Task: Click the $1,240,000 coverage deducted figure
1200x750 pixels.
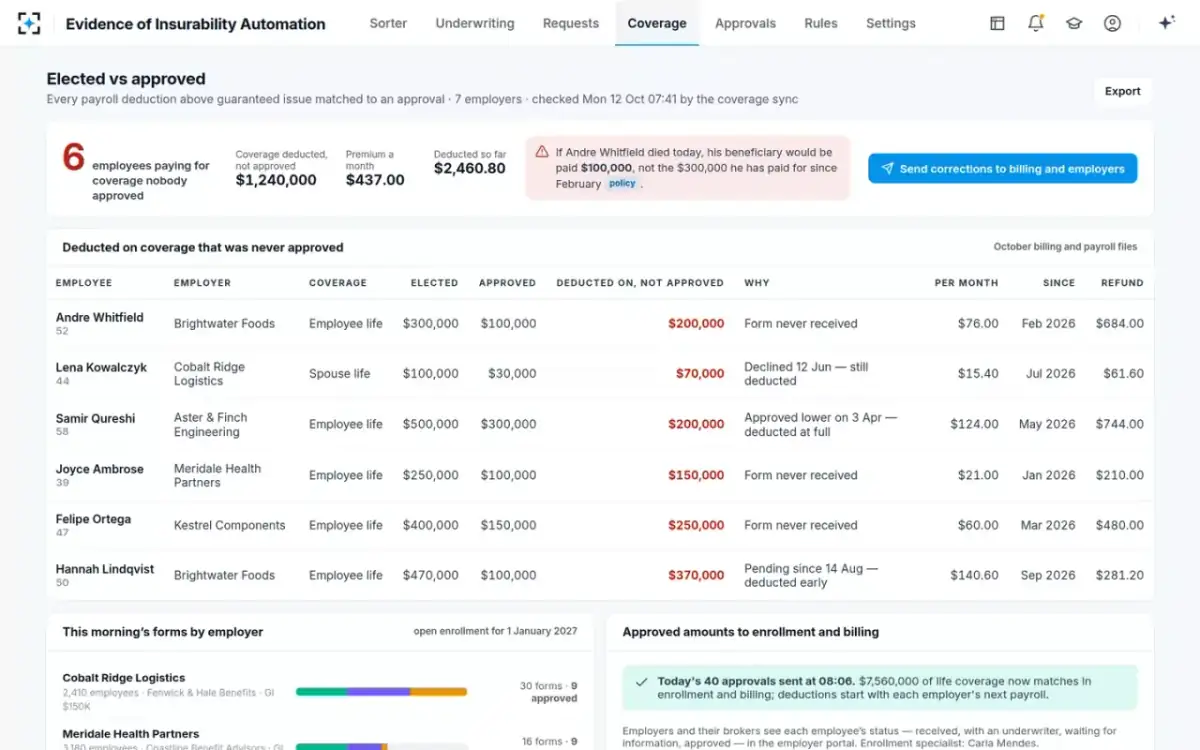Action: coord(276,180)
